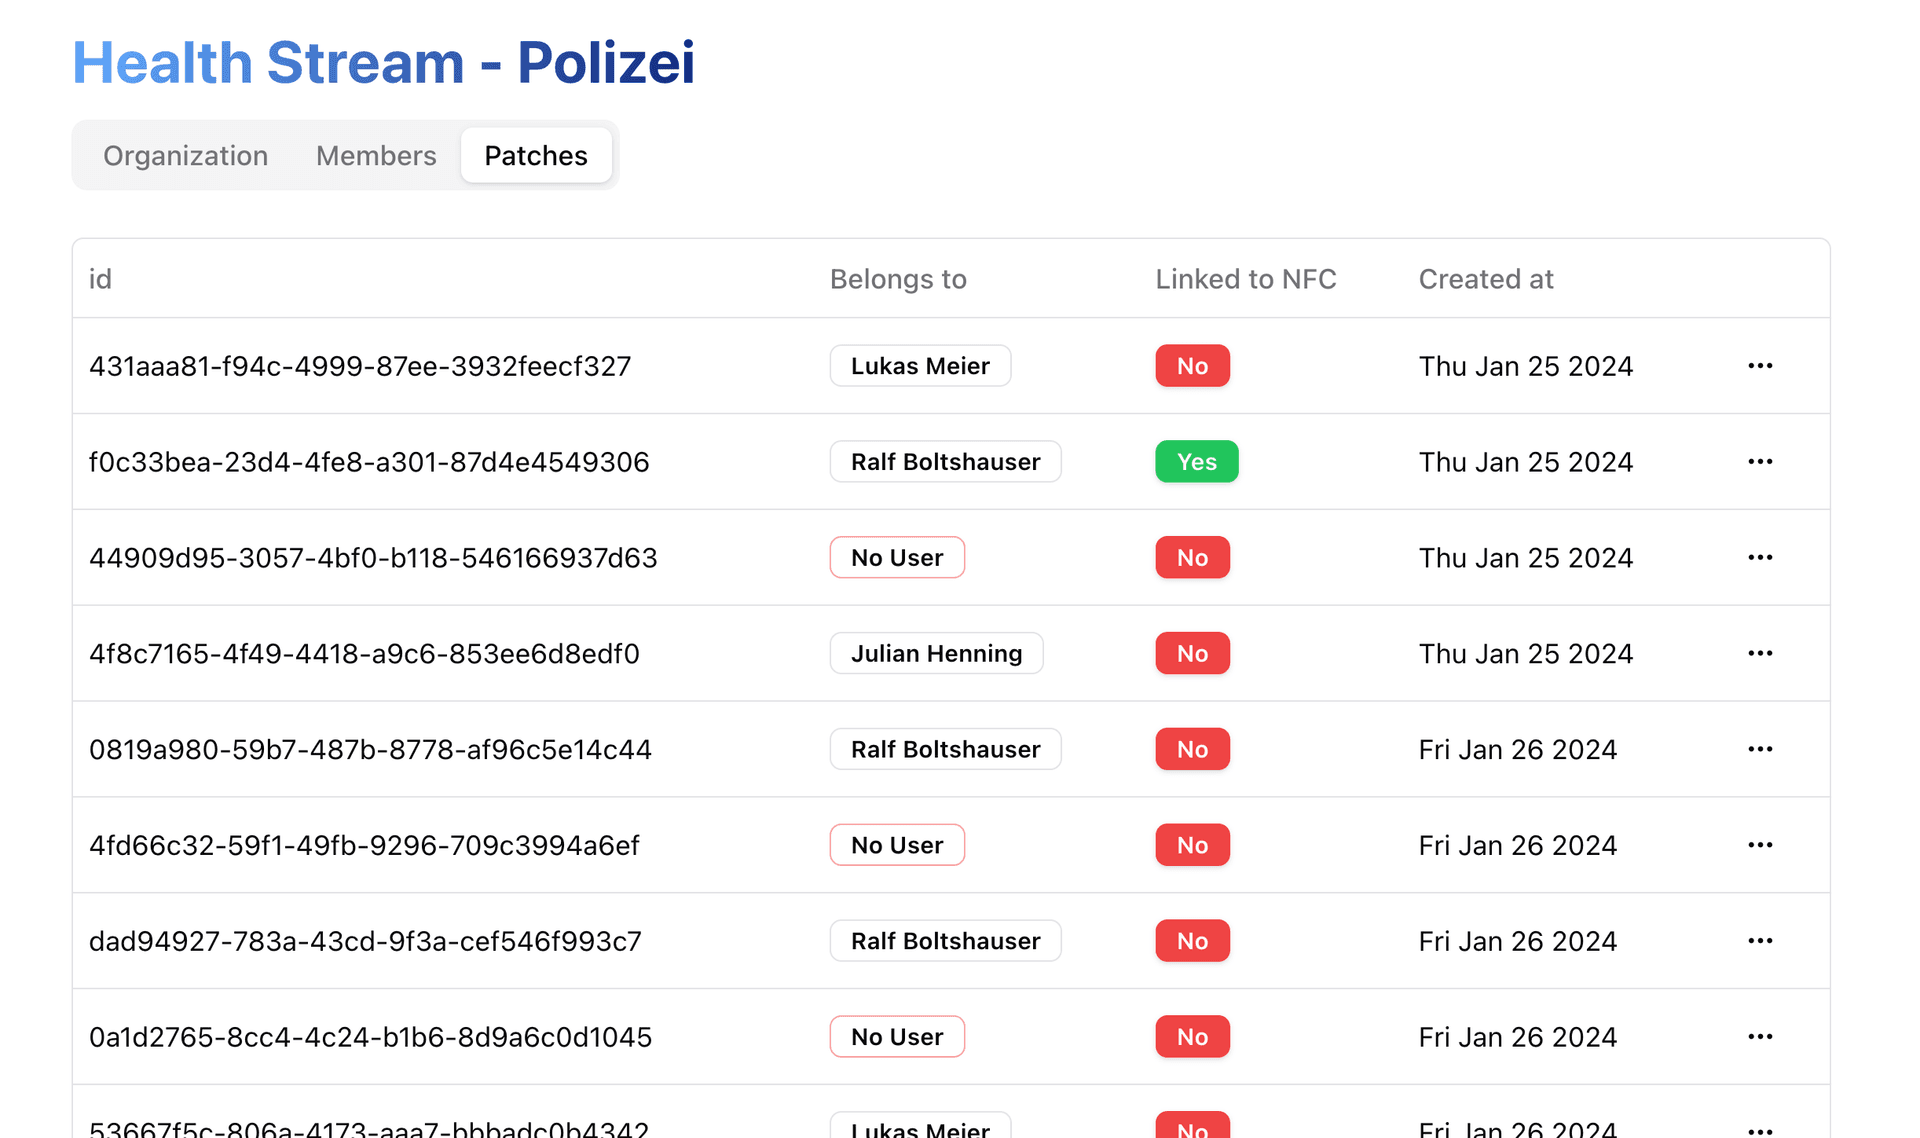Open the actions menu for patch 4fd66c32
The image size is (1920, 1138).
coord(1760,846)
